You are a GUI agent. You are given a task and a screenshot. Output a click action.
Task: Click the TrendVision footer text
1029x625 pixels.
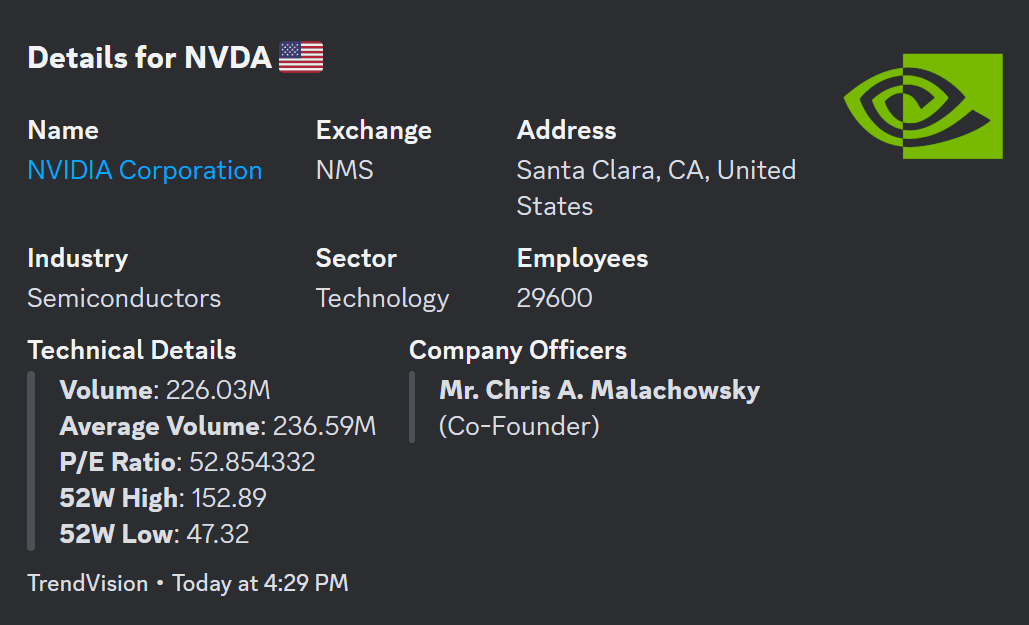click(x=87, y=583)
